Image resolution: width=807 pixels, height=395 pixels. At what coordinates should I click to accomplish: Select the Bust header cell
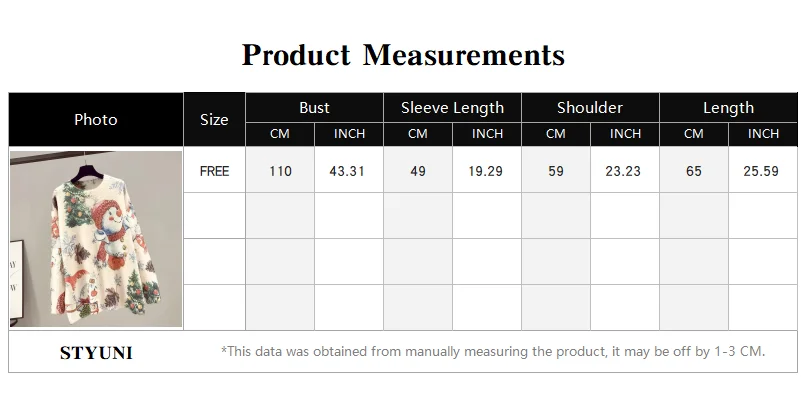point(314,108)
